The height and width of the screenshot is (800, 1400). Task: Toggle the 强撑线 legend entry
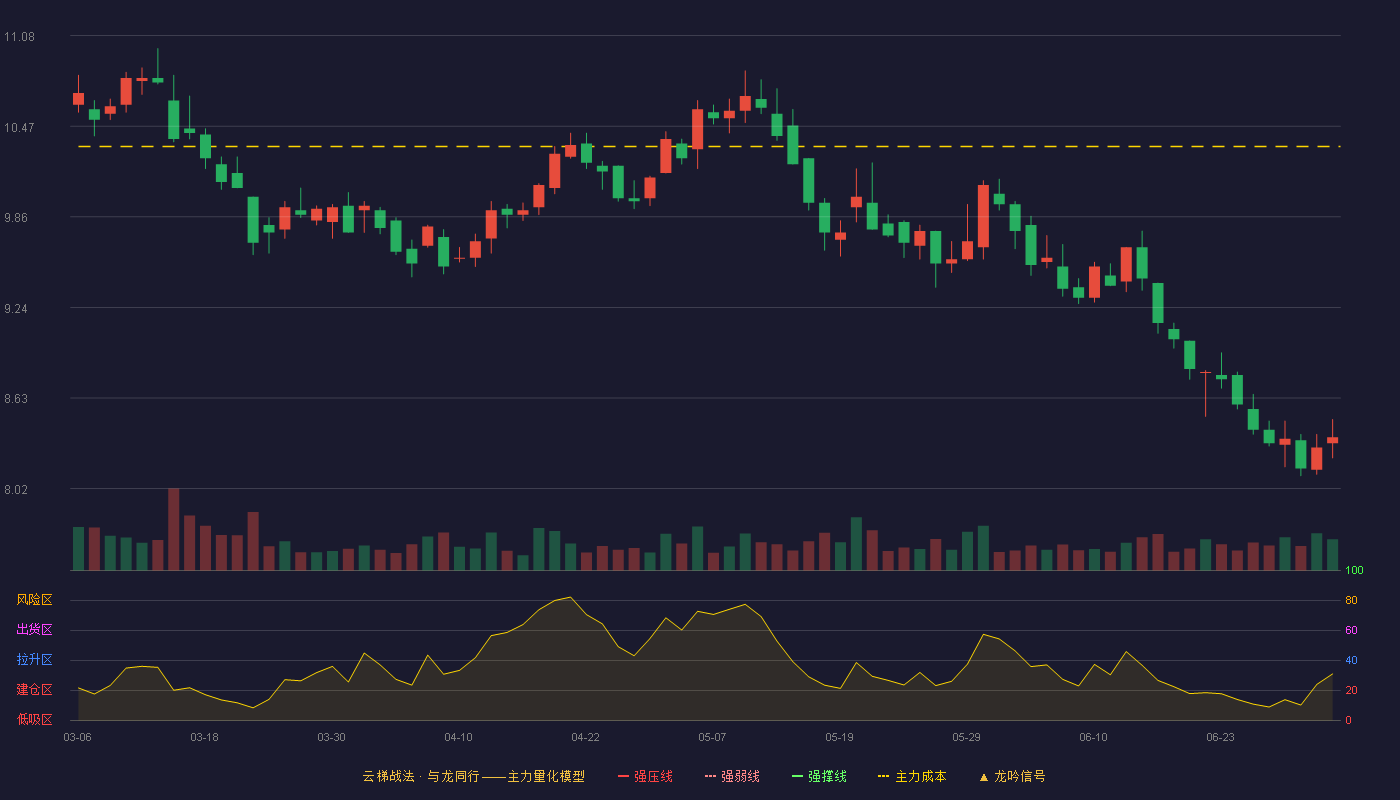[x=819, y=776]
